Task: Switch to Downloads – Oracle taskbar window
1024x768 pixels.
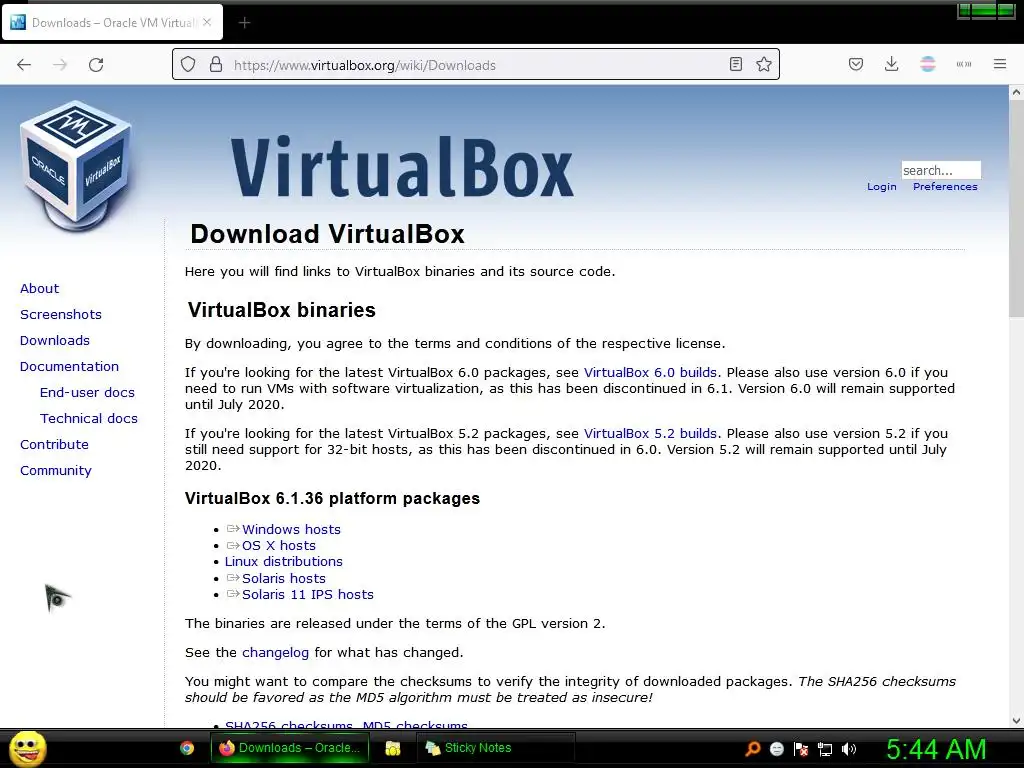Action: pyautogui.click(x=290, y=748)
